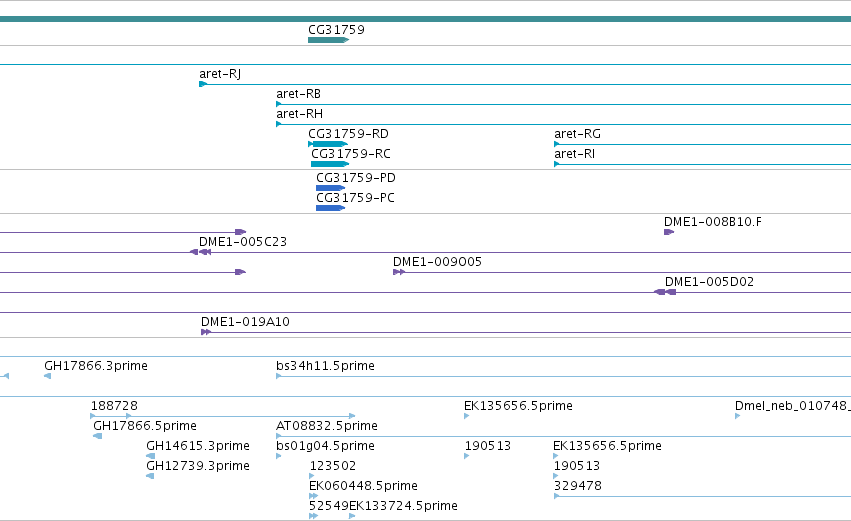851x521 pixels.
Task: Select the EK133724.5prime EST label
Action: pos(403,506)
